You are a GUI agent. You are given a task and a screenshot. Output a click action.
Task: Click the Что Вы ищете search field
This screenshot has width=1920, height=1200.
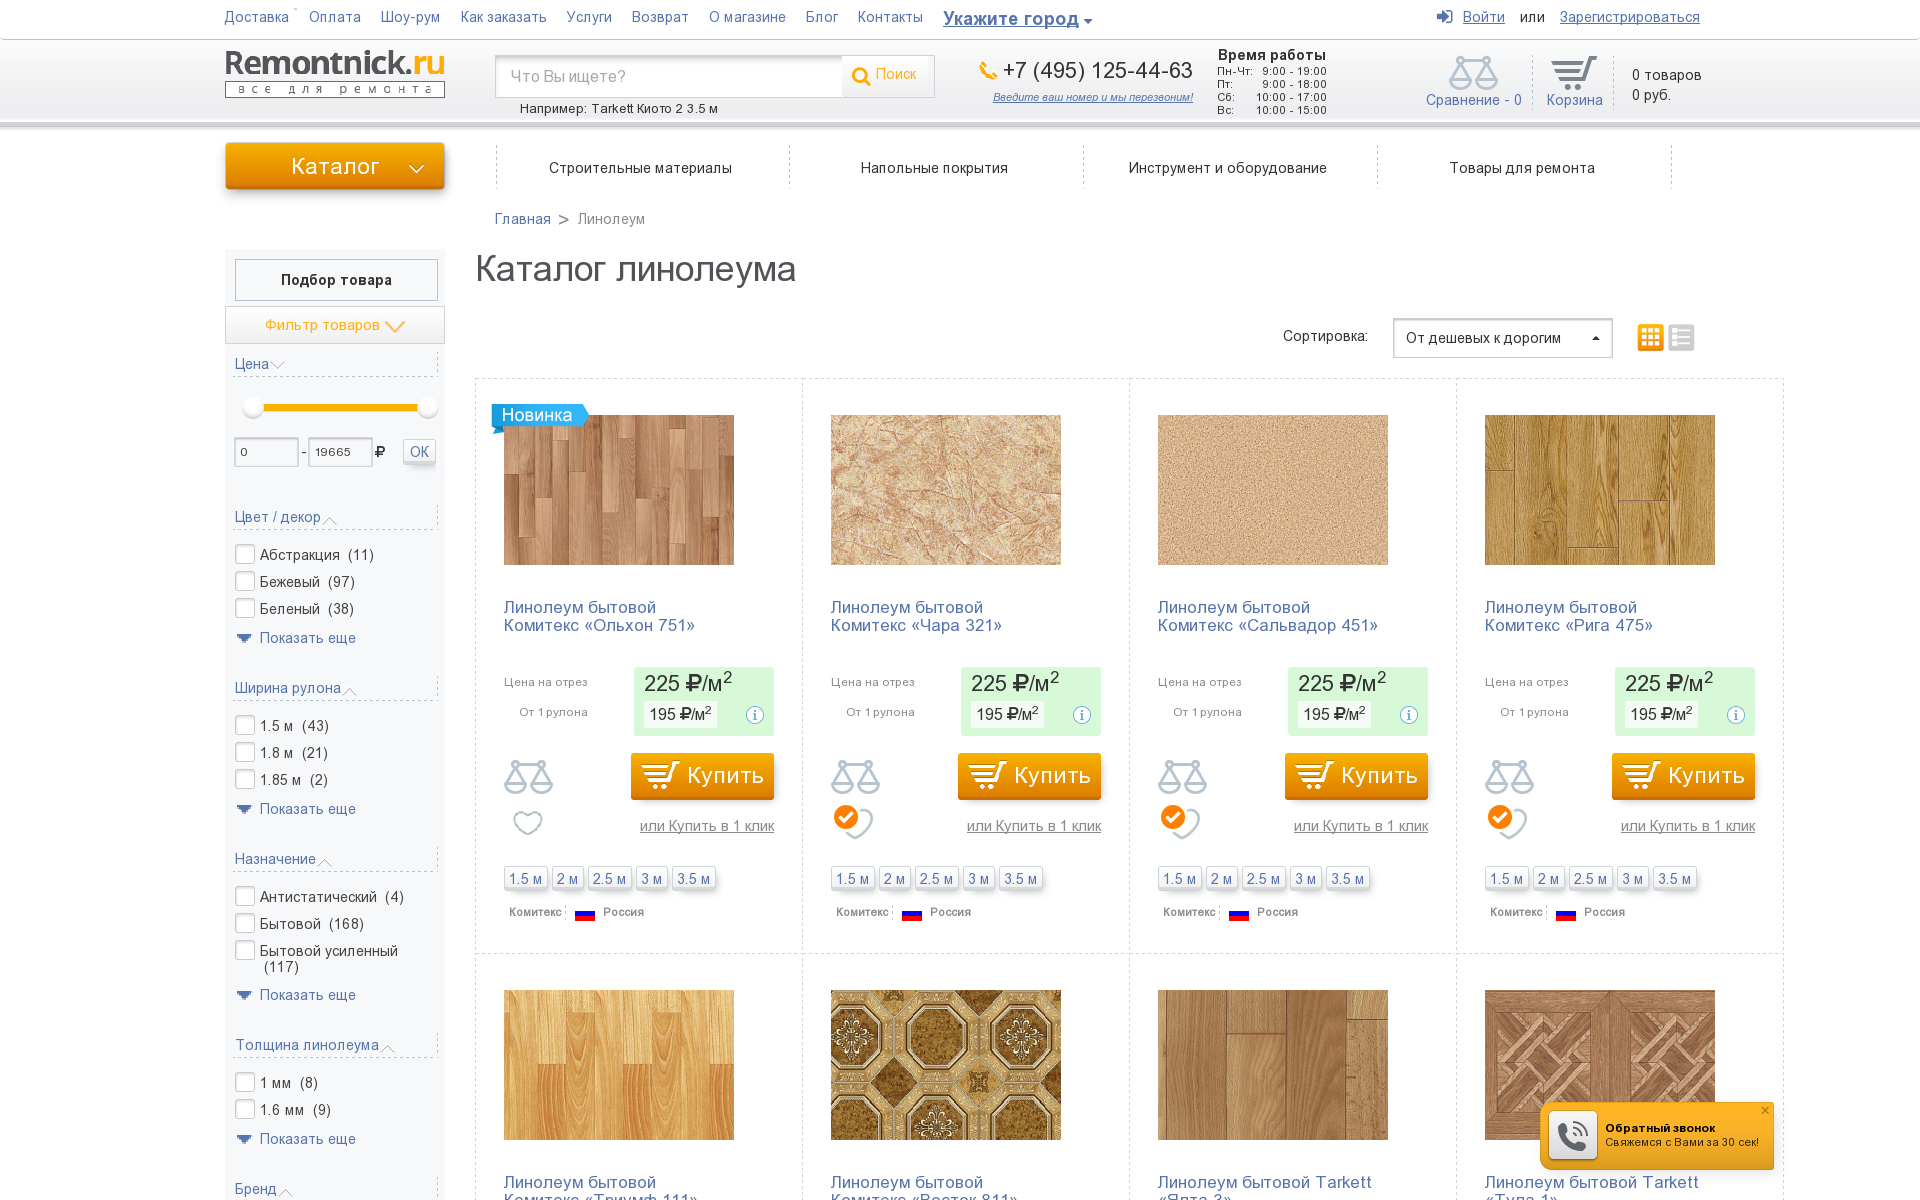pos(668,76)
